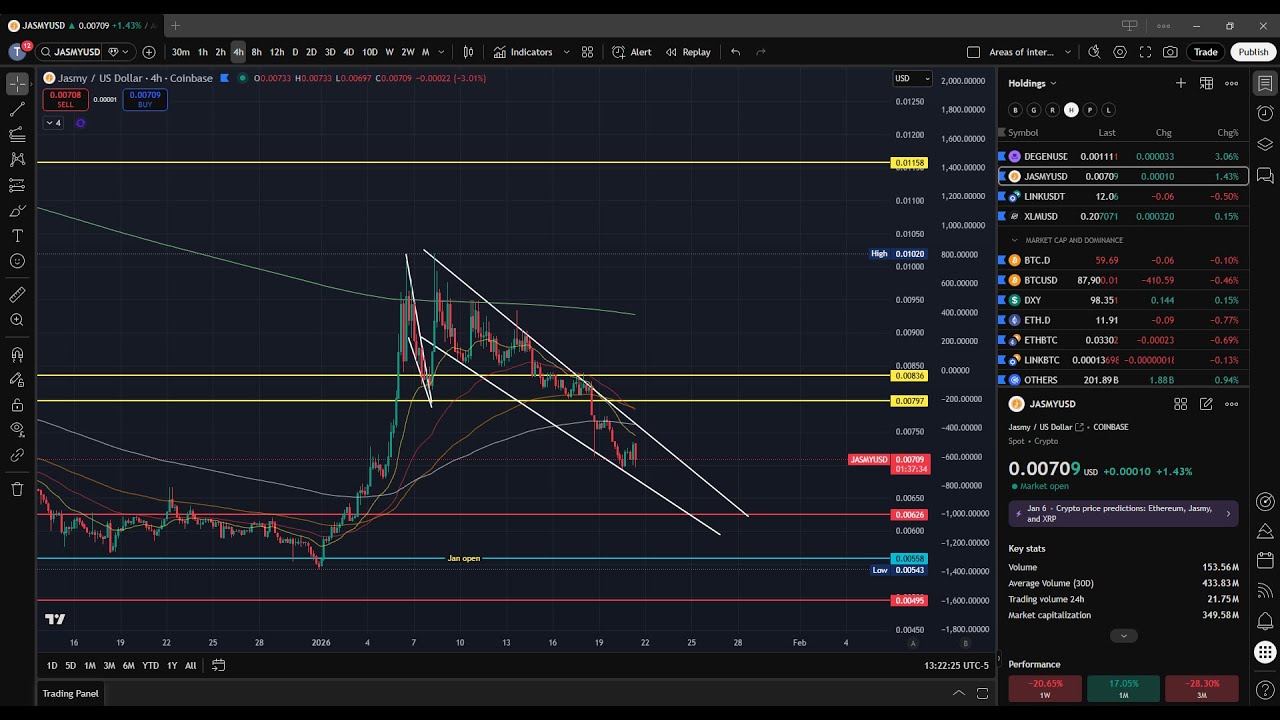The image size is (1280, 720).
Task: Open the layout setup square icon
Action: [973, 52]
